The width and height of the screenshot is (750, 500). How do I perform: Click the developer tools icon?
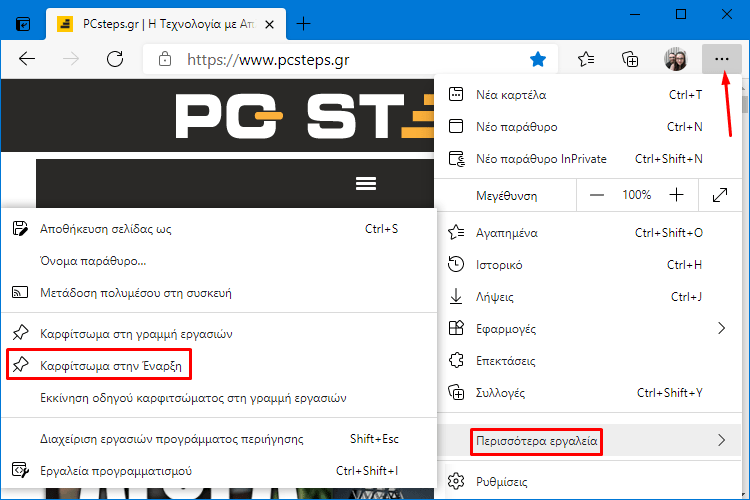point(20,470)
